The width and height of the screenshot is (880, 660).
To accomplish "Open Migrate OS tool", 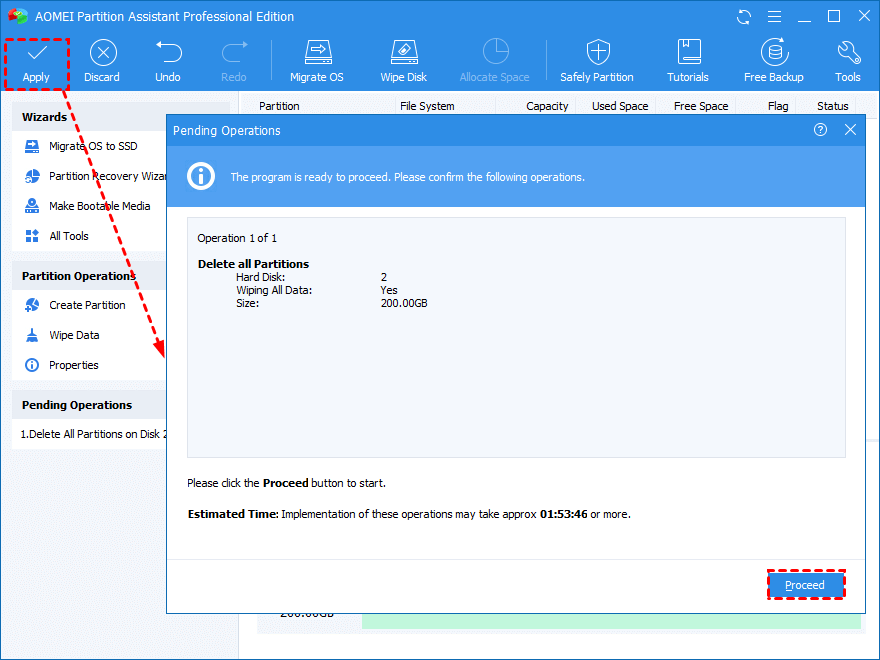I will click(317, 62).
